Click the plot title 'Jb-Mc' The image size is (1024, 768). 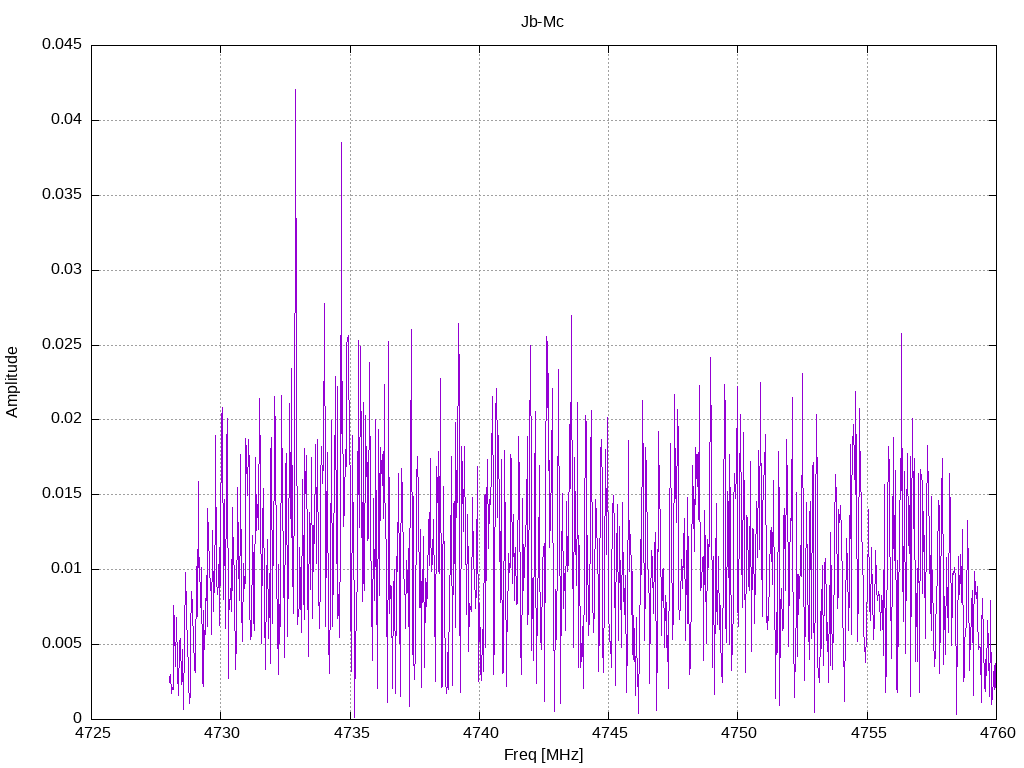pyautogui.click(x=542, y=22)
